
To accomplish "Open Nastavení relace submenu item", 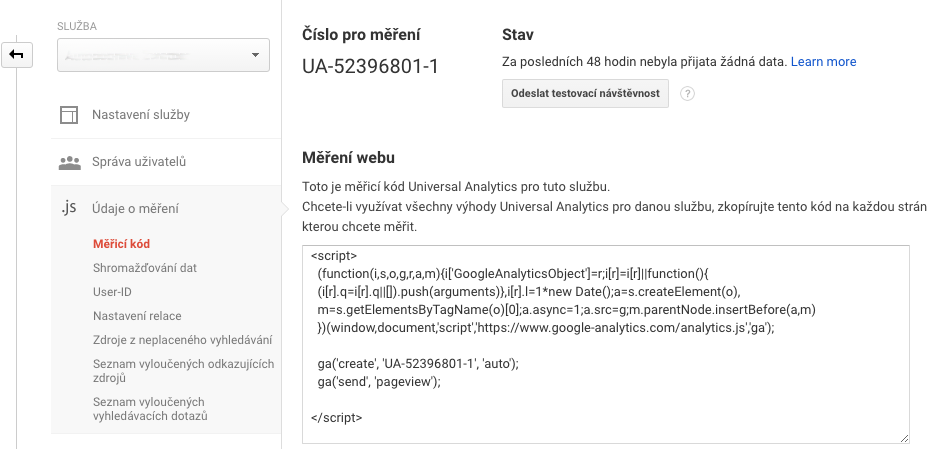I will click(x=137, y=316).
